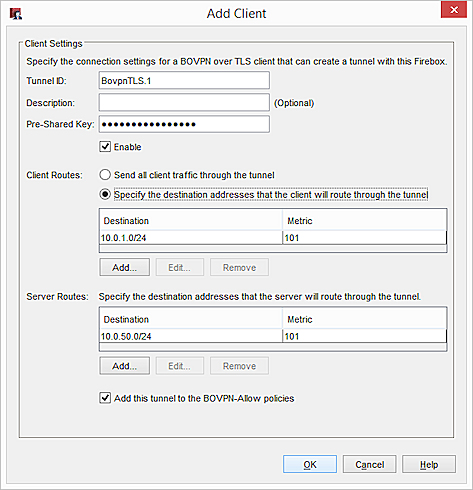Click Destination header in Client Routes table
The height and width of the screenshot is (490, 473).
click(x=191, y=220)
